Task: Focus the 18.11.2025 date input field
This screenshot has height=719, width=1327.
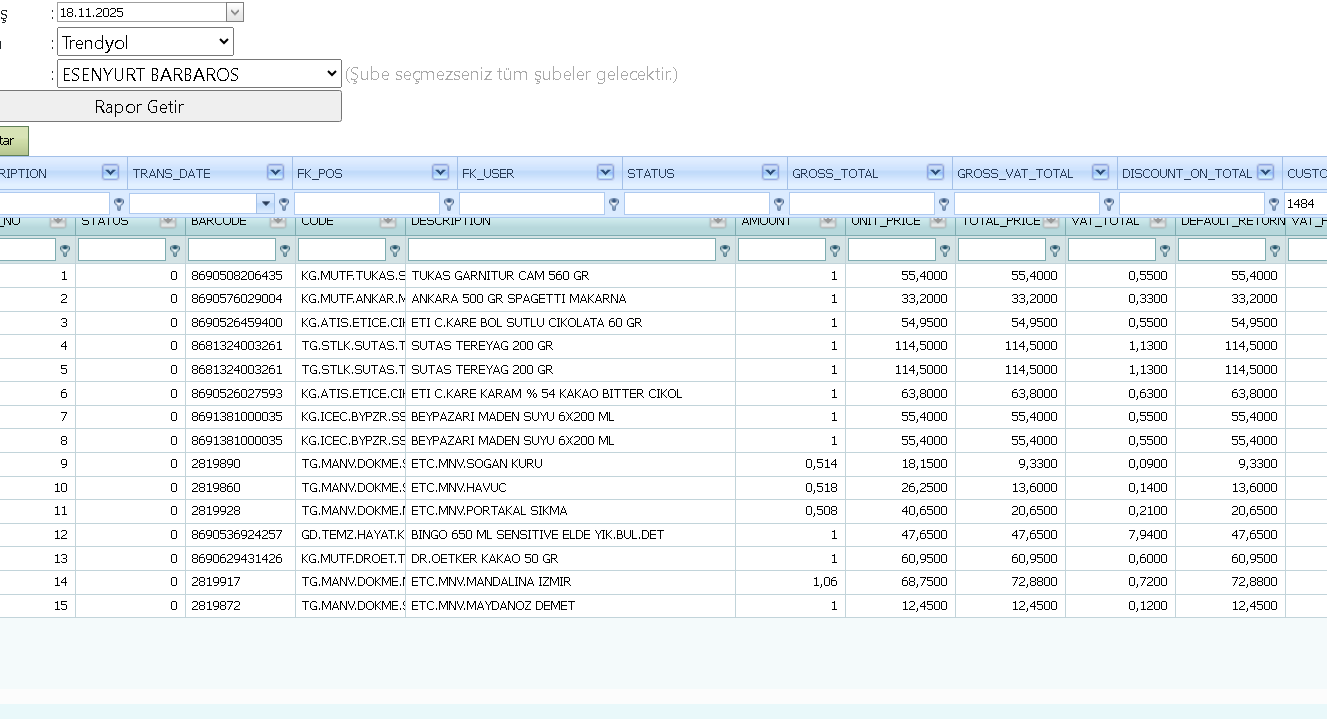Action: pyautogui.click(x=142, y=12)
